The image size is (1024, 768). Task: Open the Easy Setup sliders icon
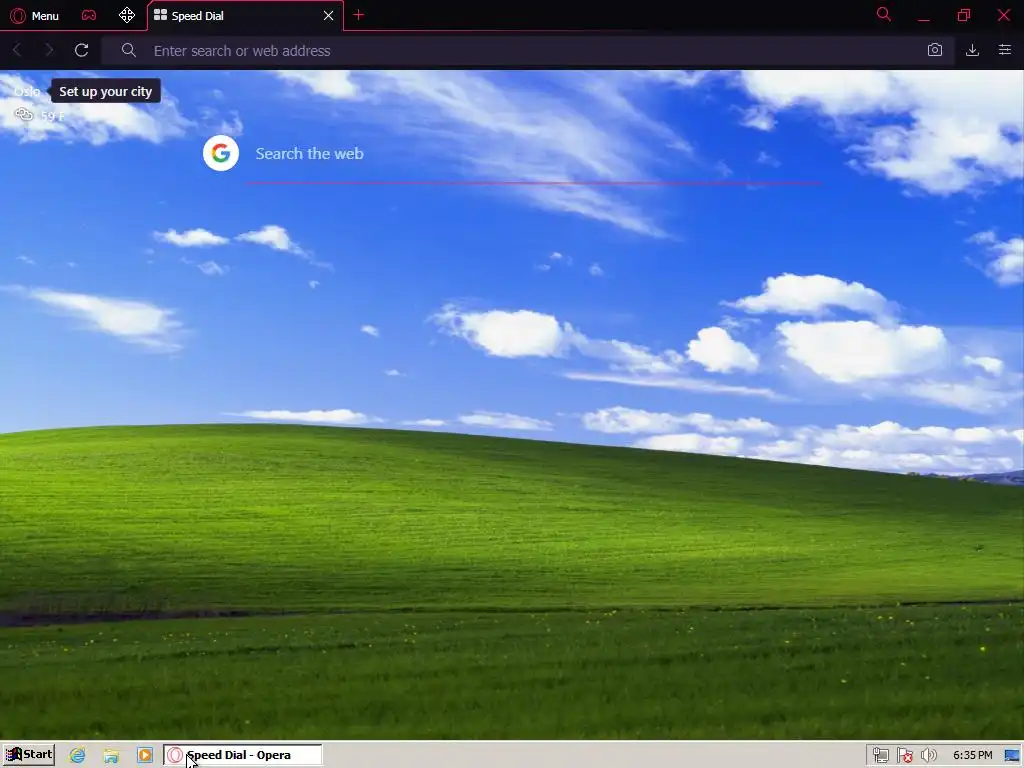[x=1005, y=50]
